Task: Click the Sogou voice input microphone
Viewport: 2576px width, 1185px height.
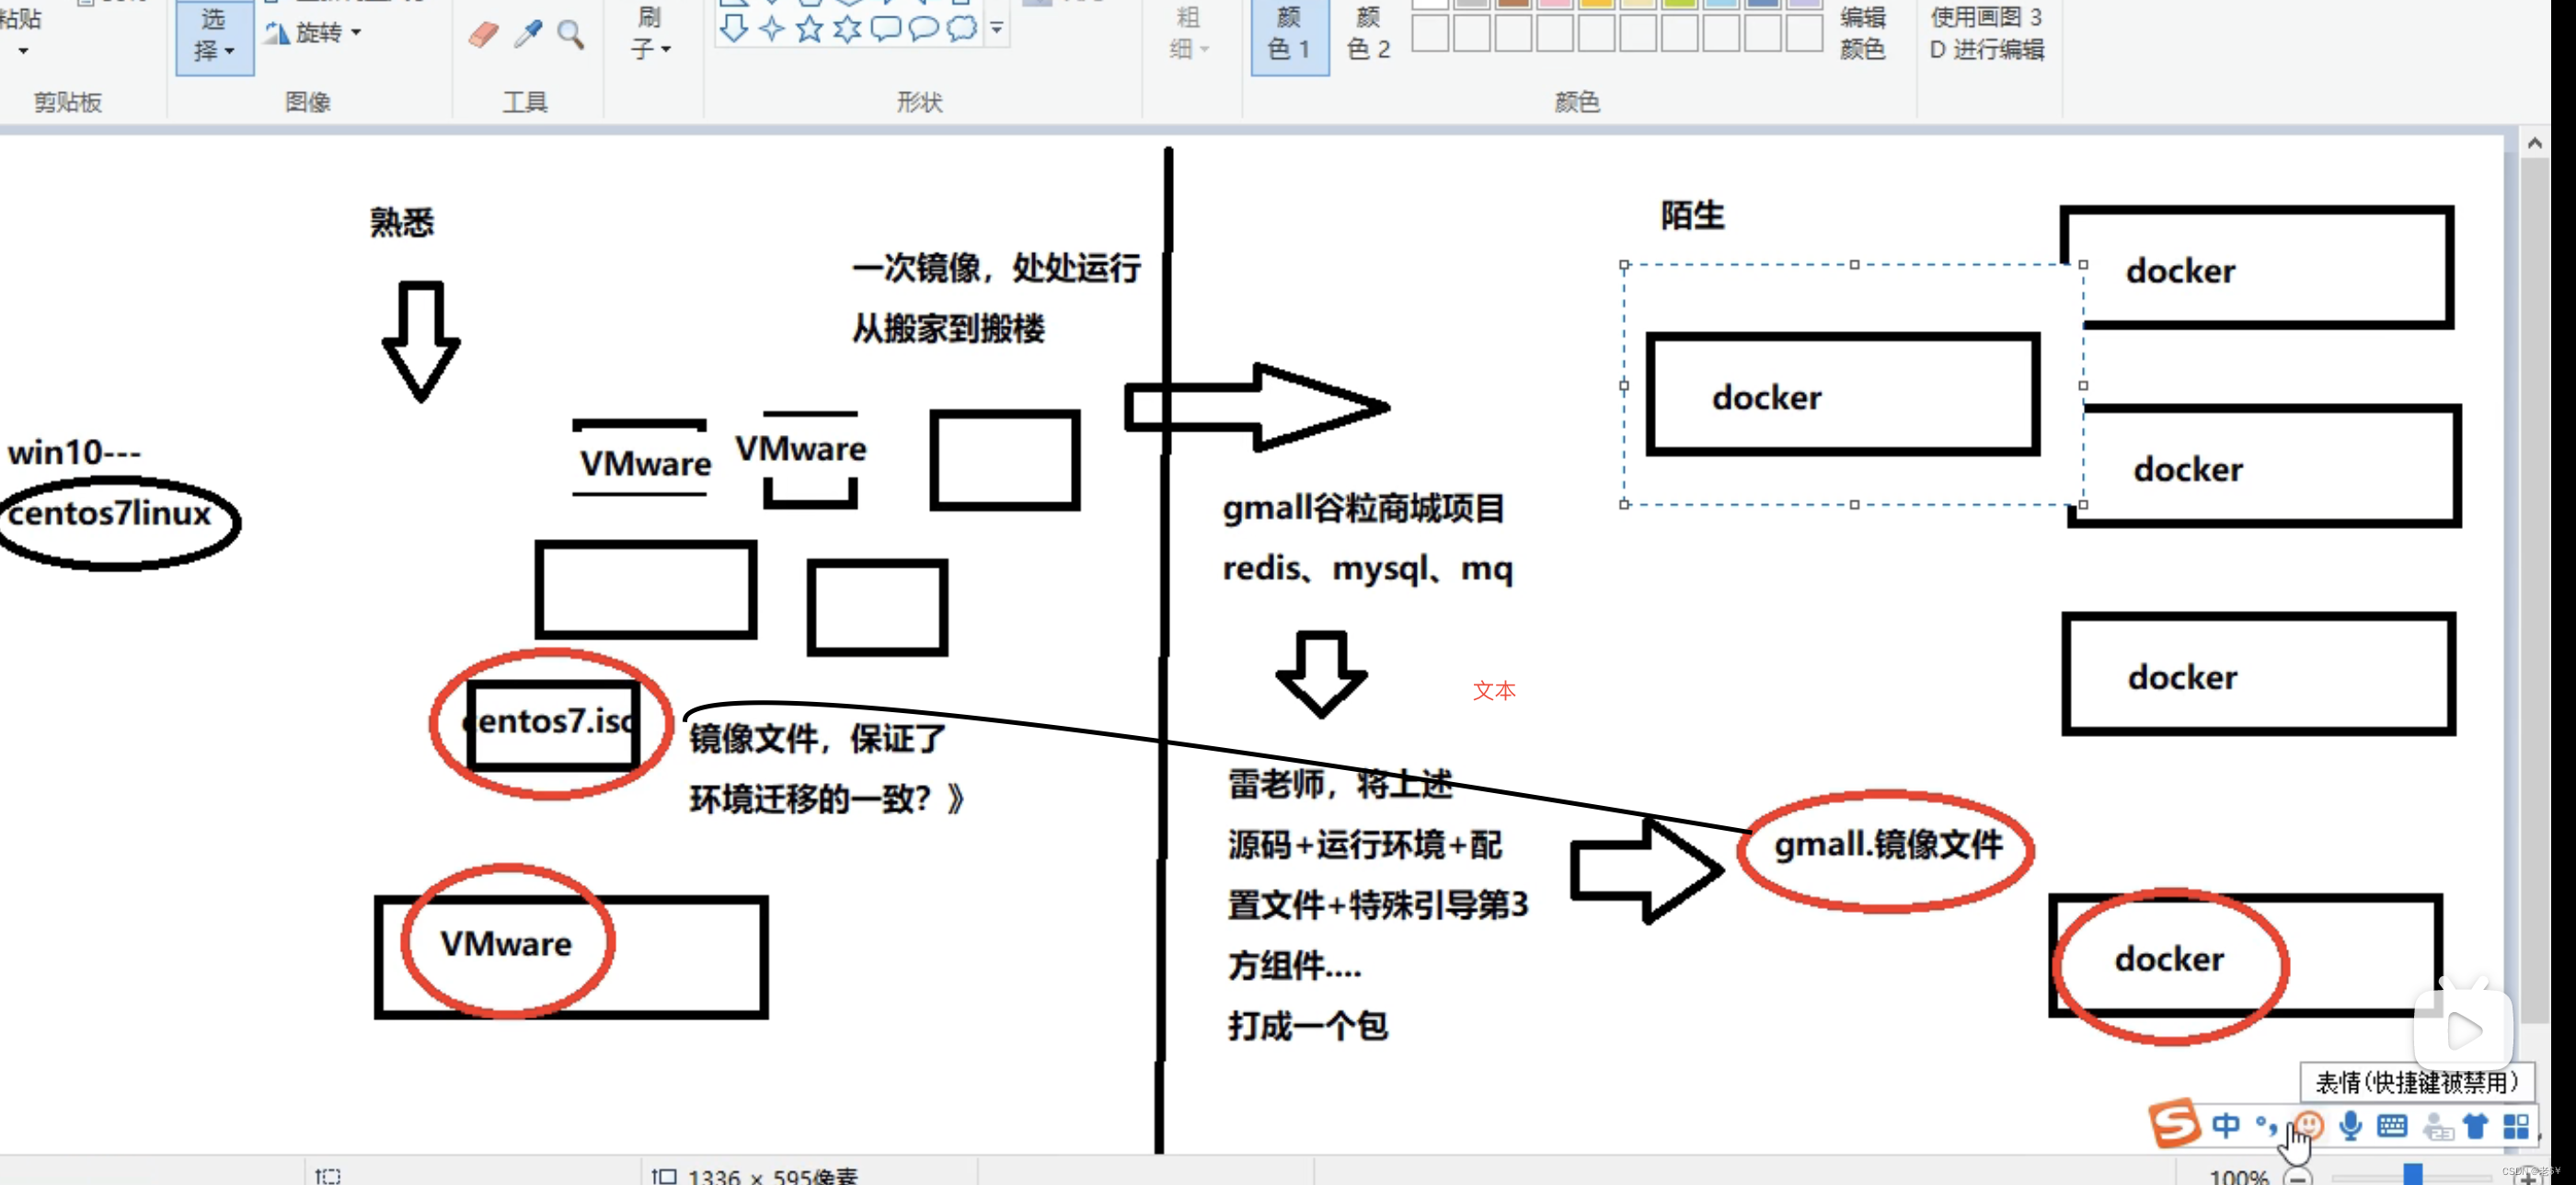Action: pyautogui.click(x=2350, y=1125)
